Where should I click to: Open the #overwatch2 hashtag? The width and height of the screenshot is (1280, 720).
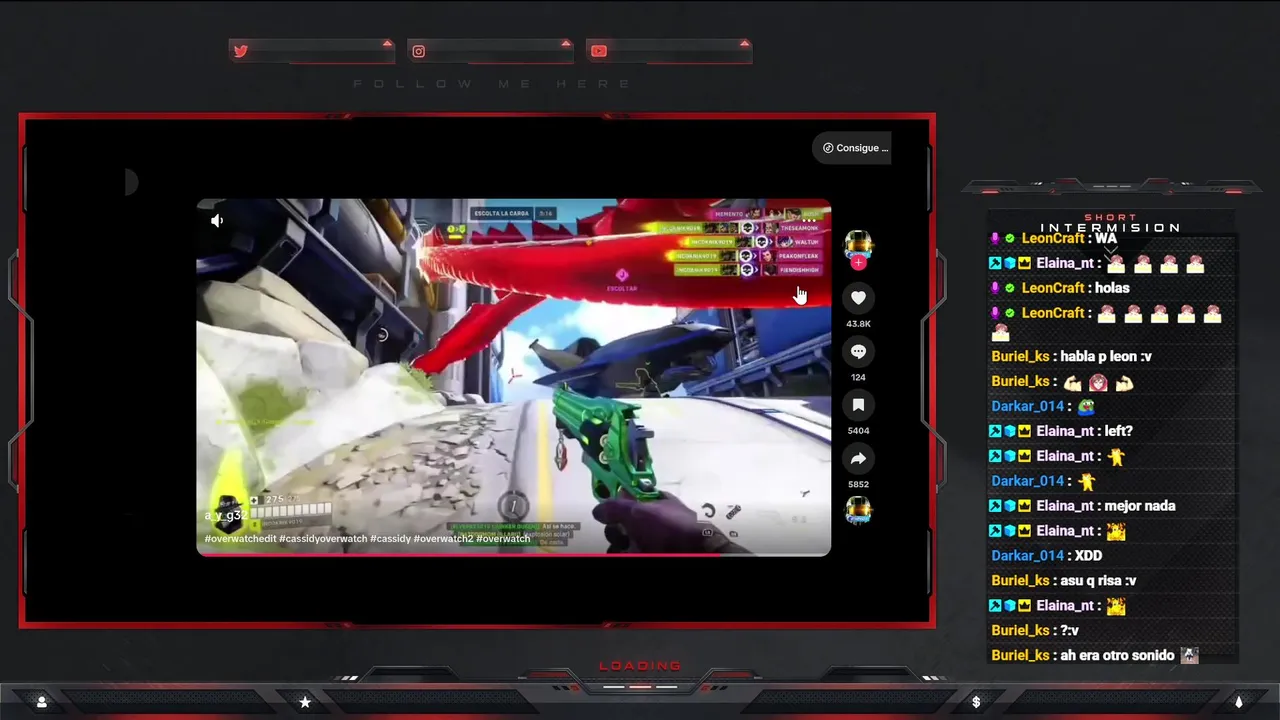pyautogui.click(x=443, y=539)
